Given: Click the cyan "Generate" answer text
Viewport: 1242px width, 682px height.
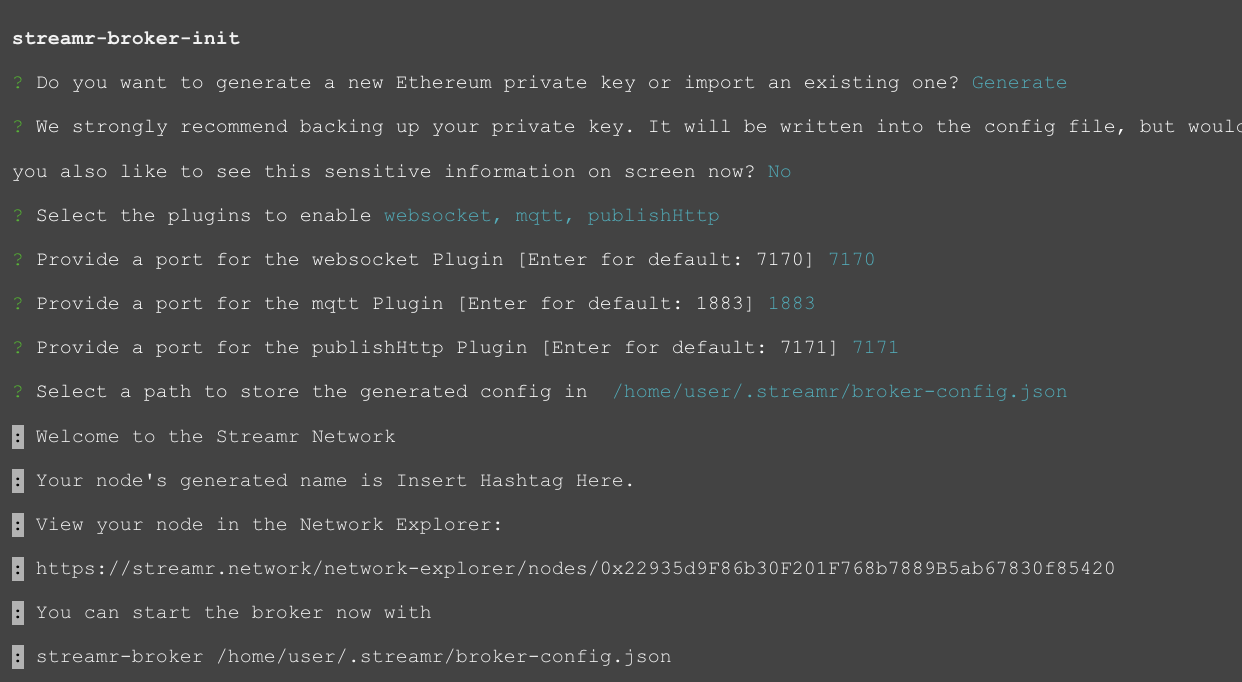Looking at the screenshot, I should coord(1019,83).
